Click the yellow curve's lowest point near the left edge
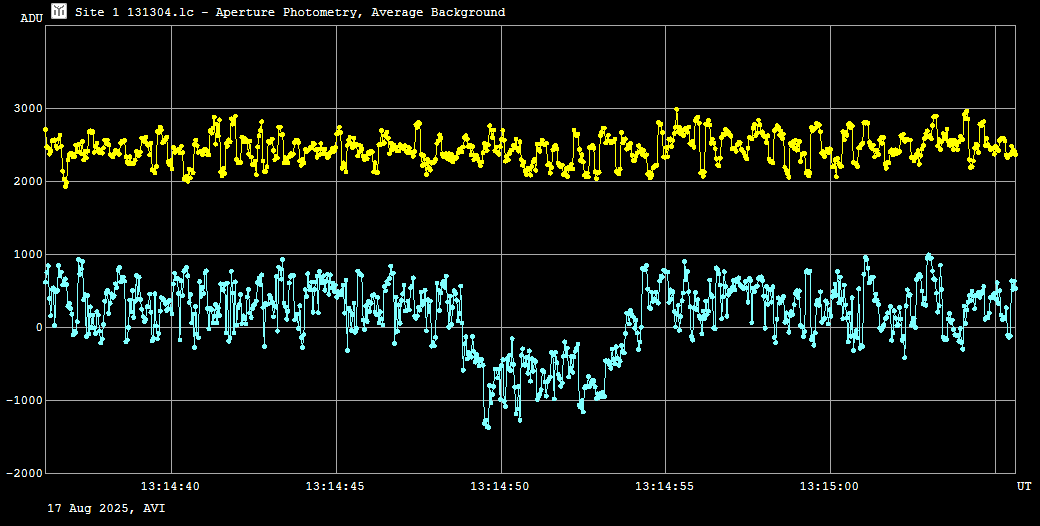The image size is (1040, 526). 66,185
